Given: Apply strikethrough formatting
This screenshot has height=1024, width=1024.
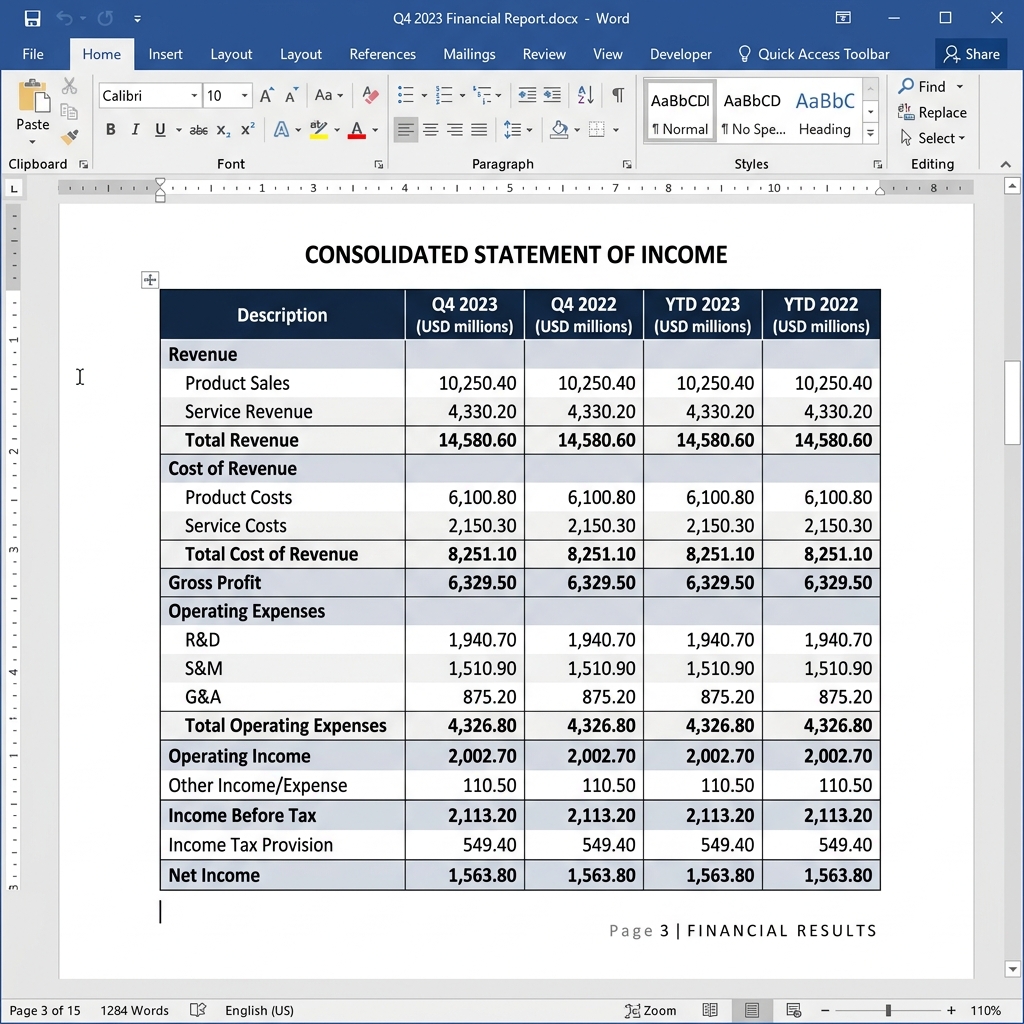Looking at the screenshot, I should tap(199, 129).
